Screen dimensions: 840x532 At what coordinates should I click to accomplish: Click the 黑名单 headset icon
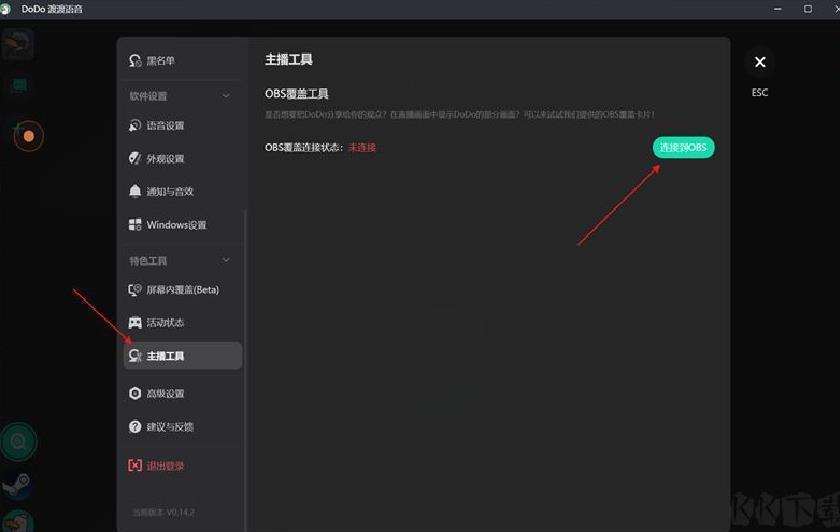coord(135,61)
